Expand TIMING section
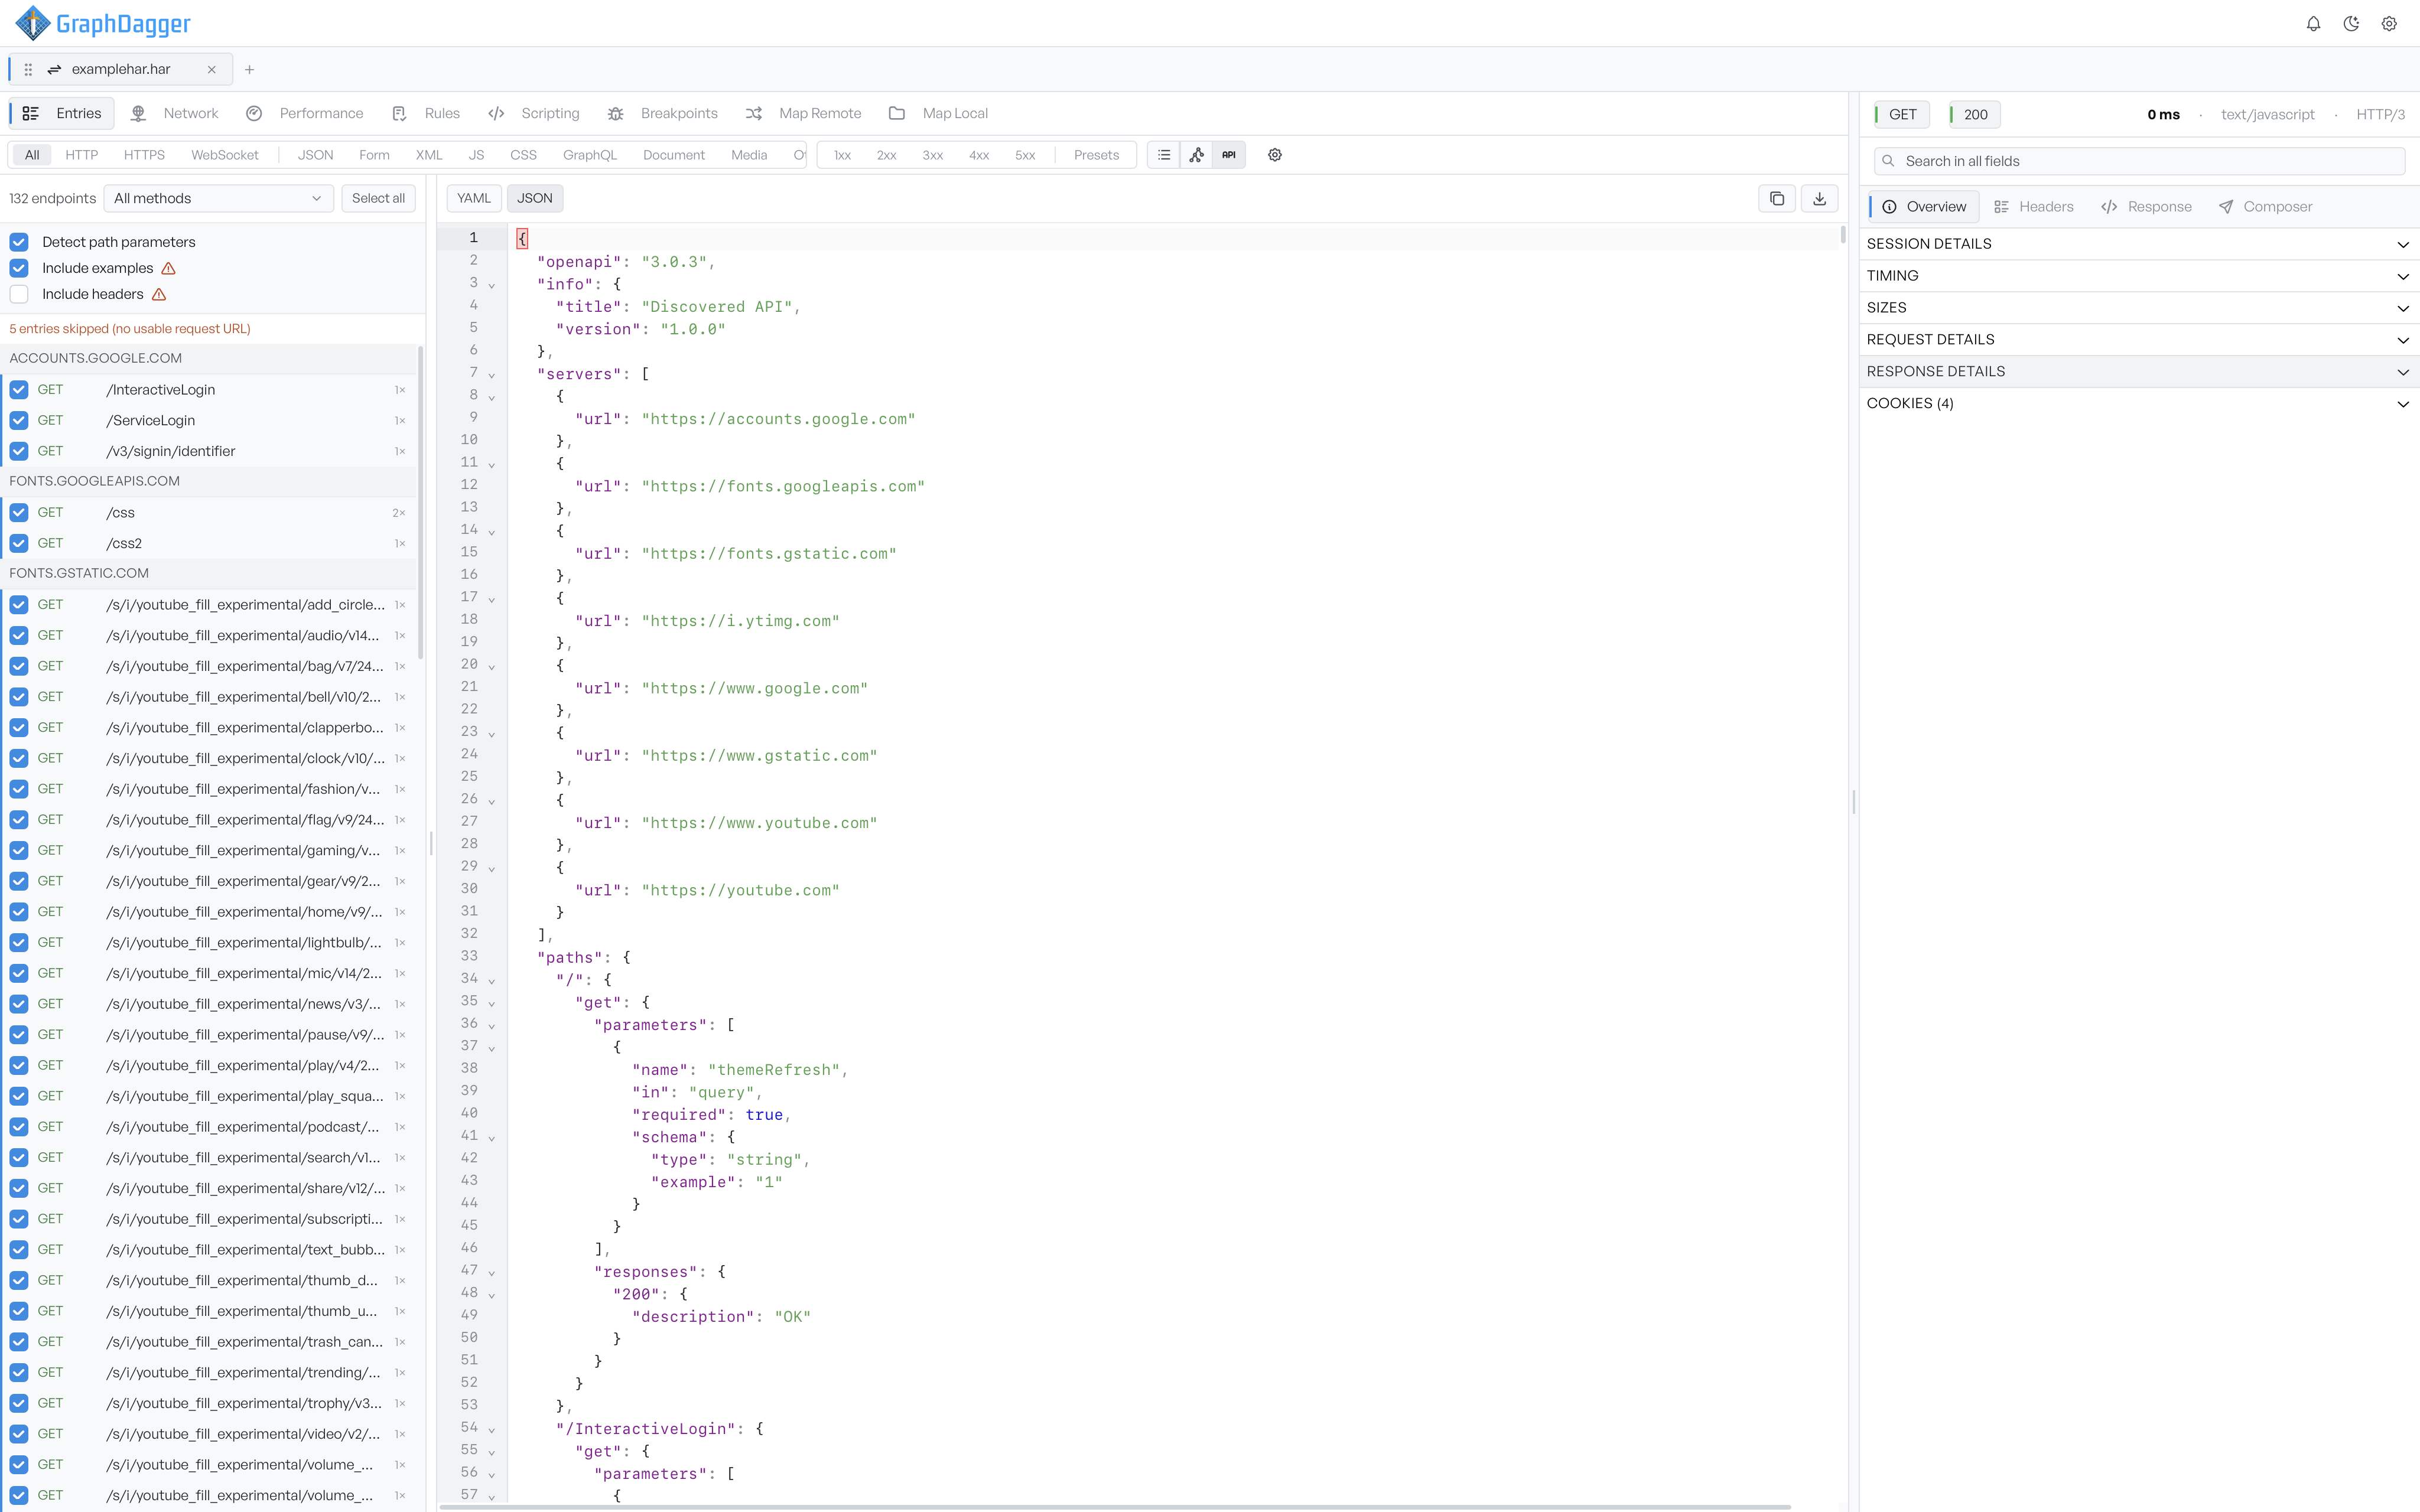2420x1512 pixels. tap(2139, 276)
